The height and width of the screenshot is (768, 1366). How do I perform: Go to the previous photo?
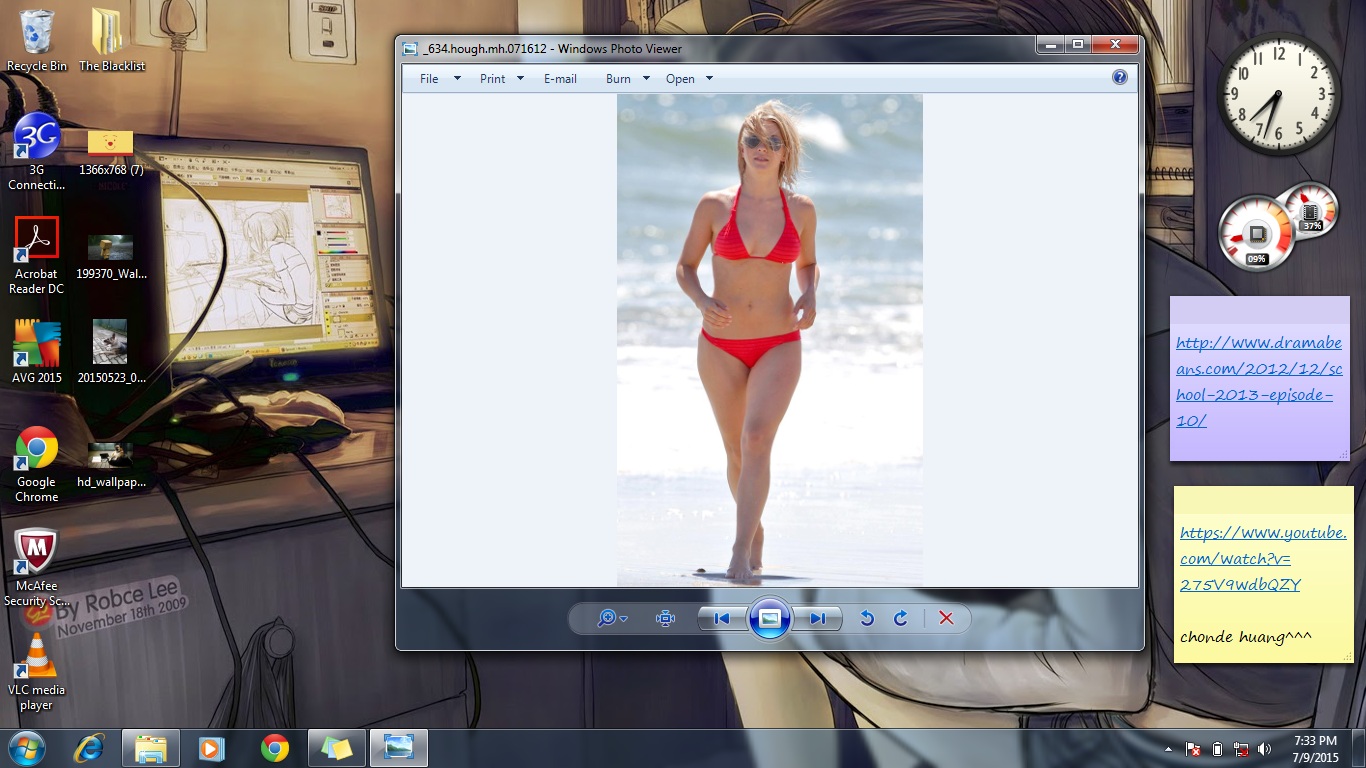[x=722, y=619]
